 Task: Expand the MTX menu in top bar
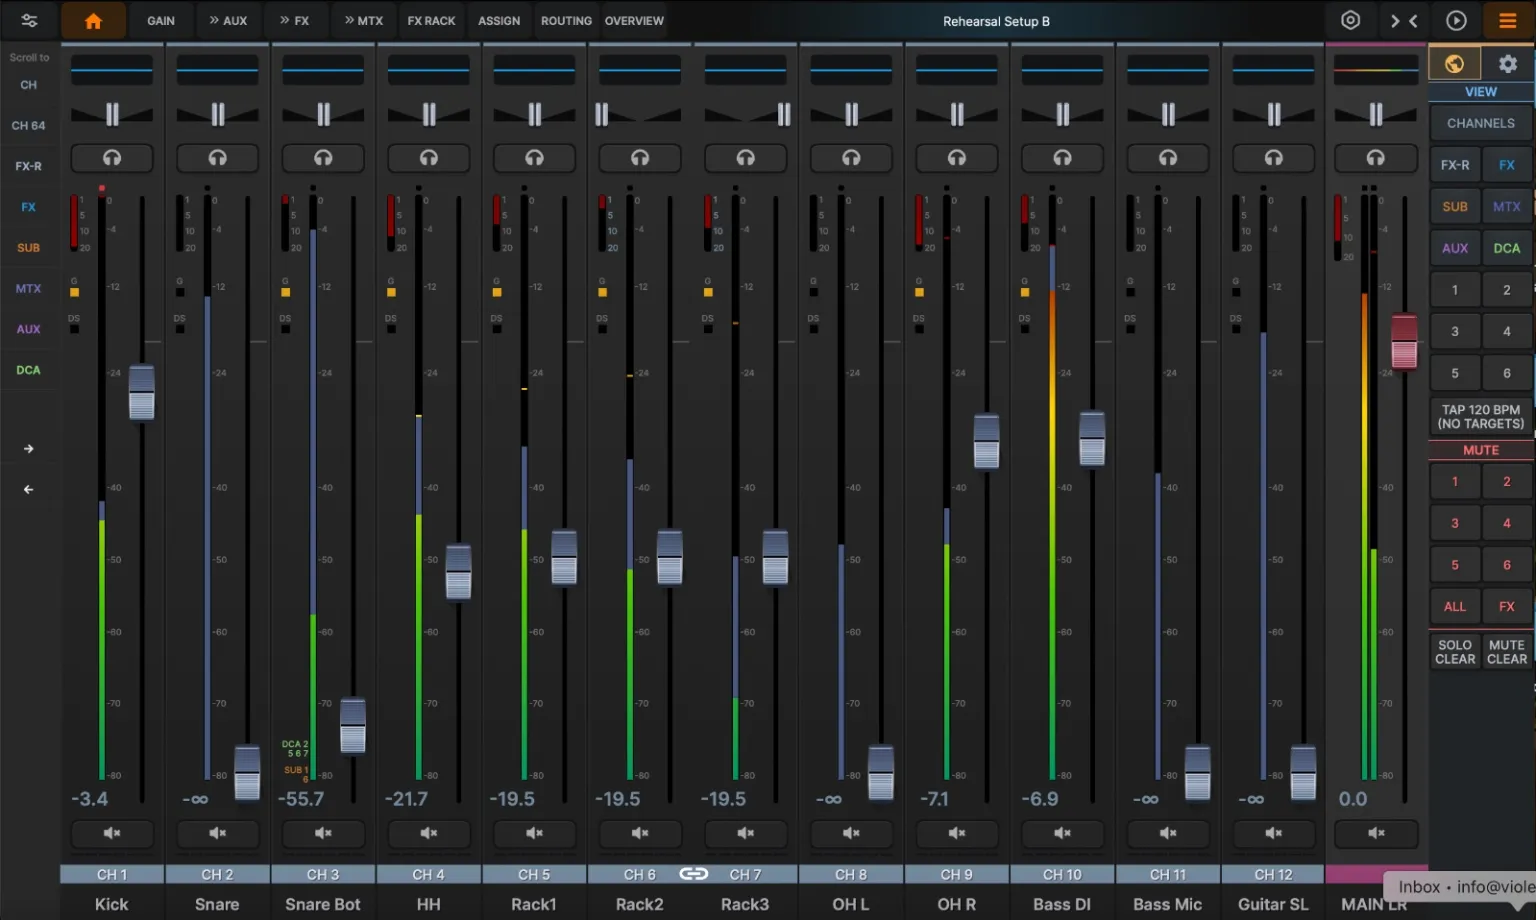pos(363,21)
